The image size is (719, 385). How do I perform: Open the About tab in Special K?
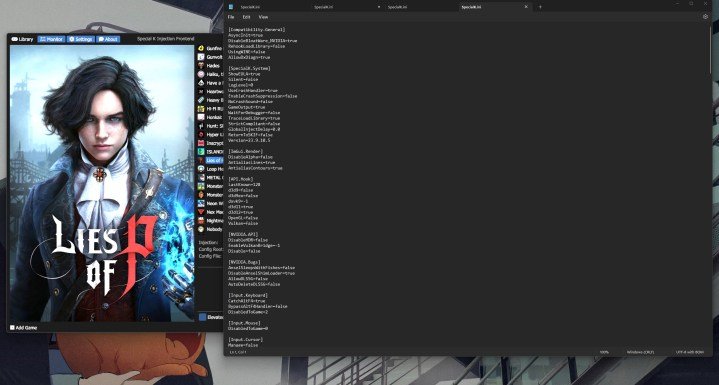[x=108, y=39]
